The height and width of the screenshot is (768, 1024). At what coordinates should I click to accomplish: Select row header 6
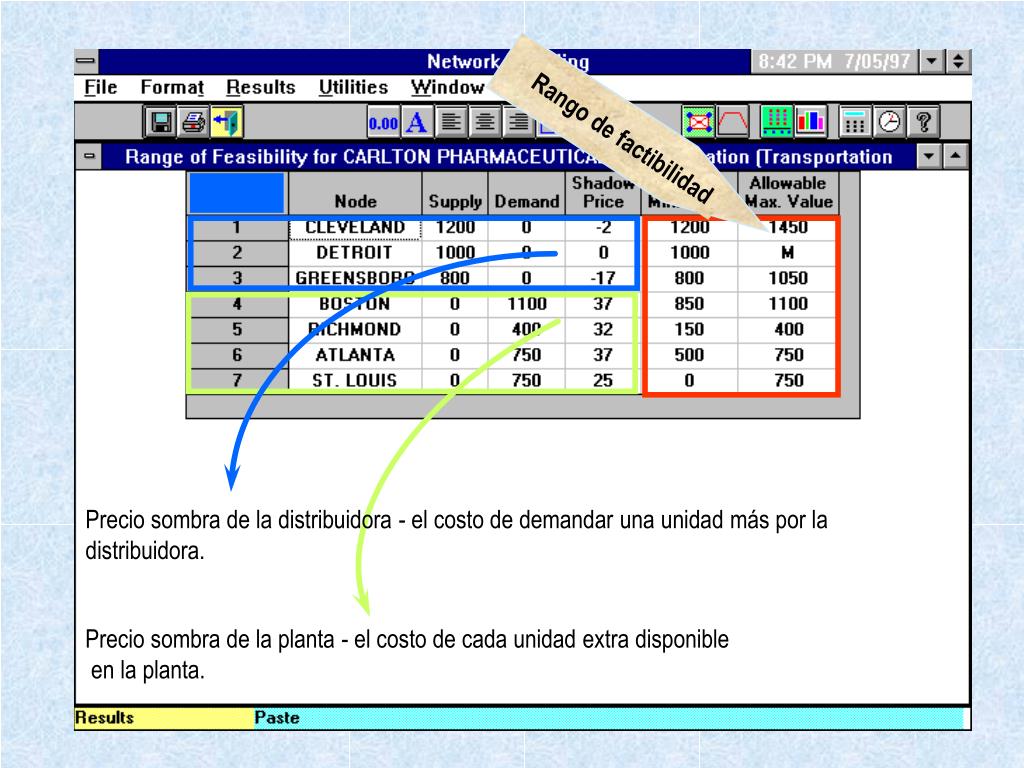[x=237, y=355]
